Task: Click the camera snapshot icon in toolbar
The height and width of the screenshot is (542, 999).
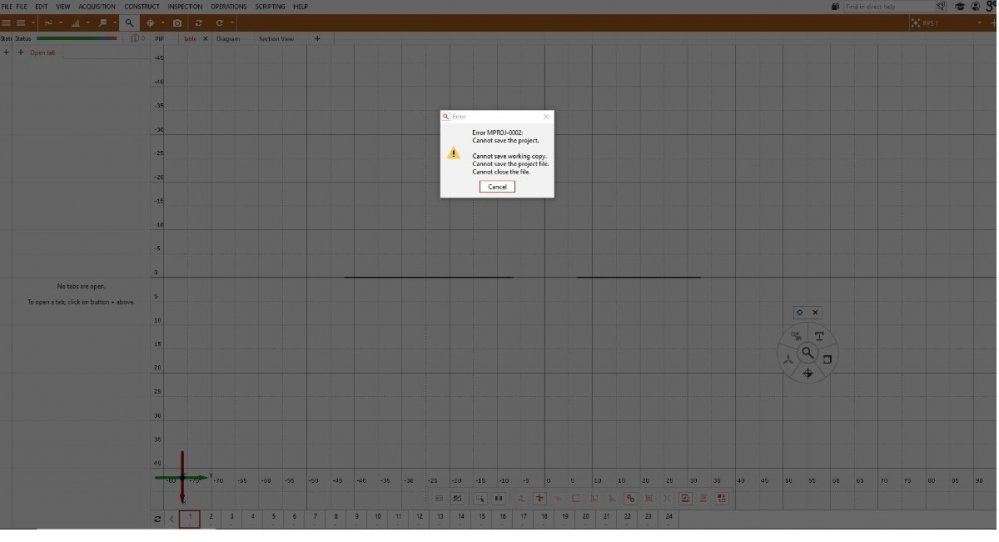Action: [178, 23]
